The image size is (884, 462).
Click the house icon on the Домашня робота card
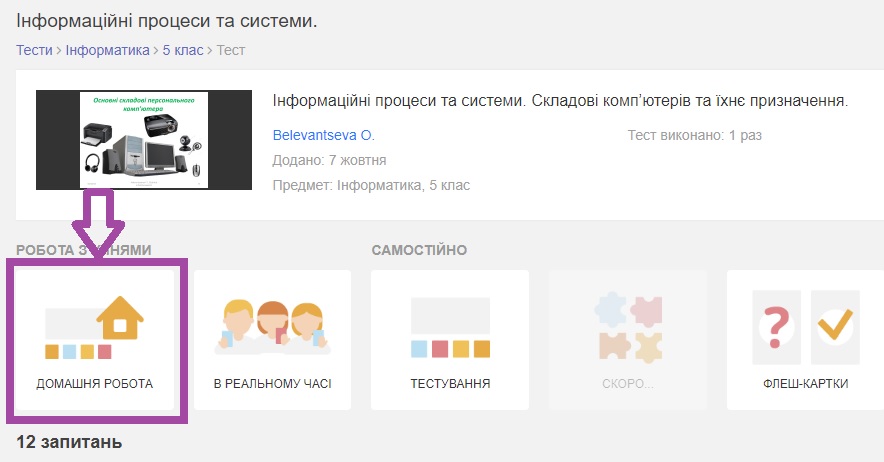click(x=119, y=320)
